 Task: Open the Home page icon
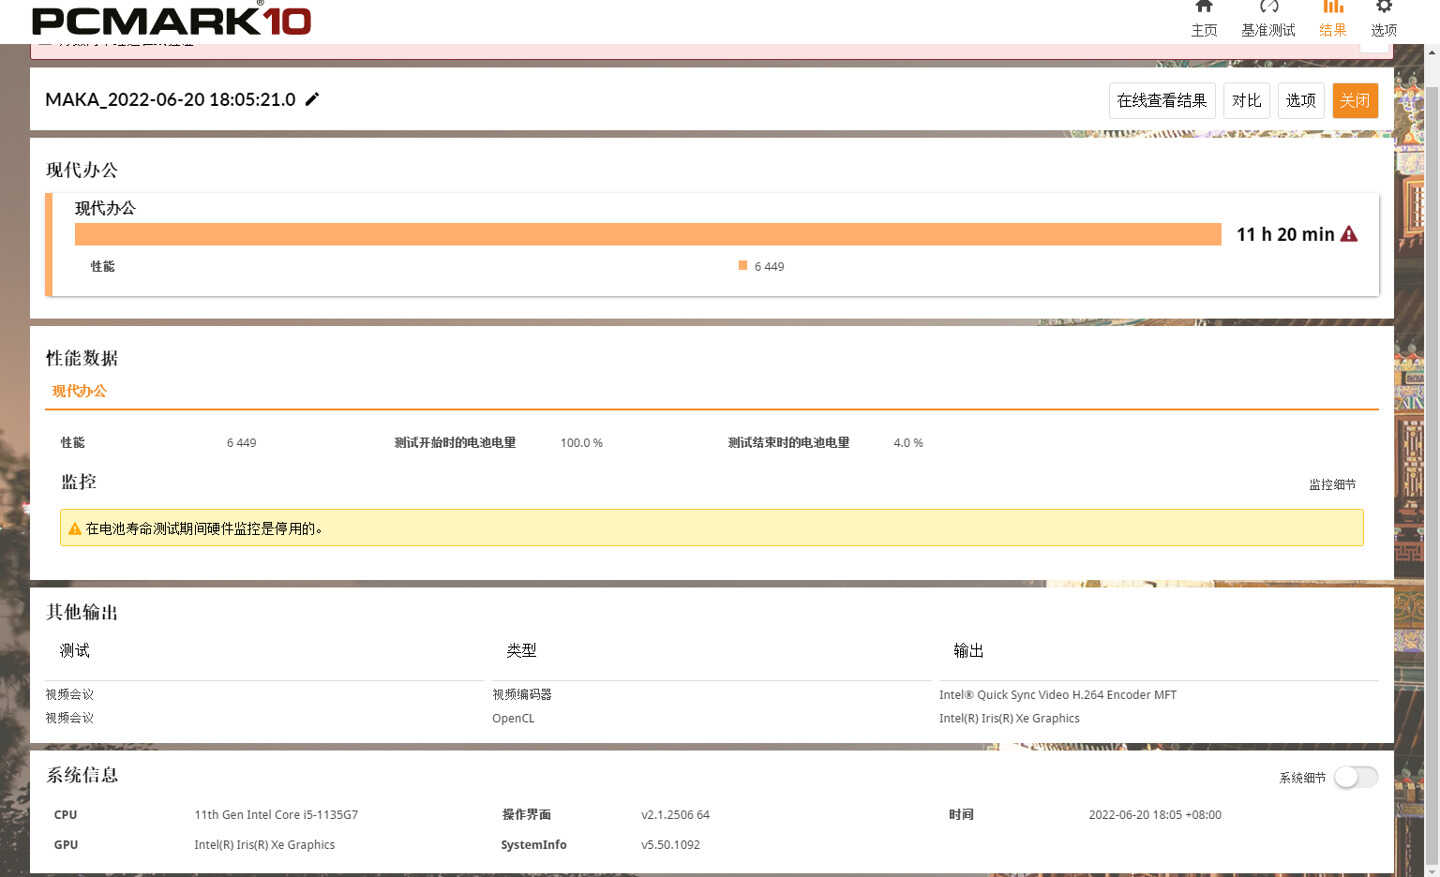pyautogui.click(x=1204, y=7)
